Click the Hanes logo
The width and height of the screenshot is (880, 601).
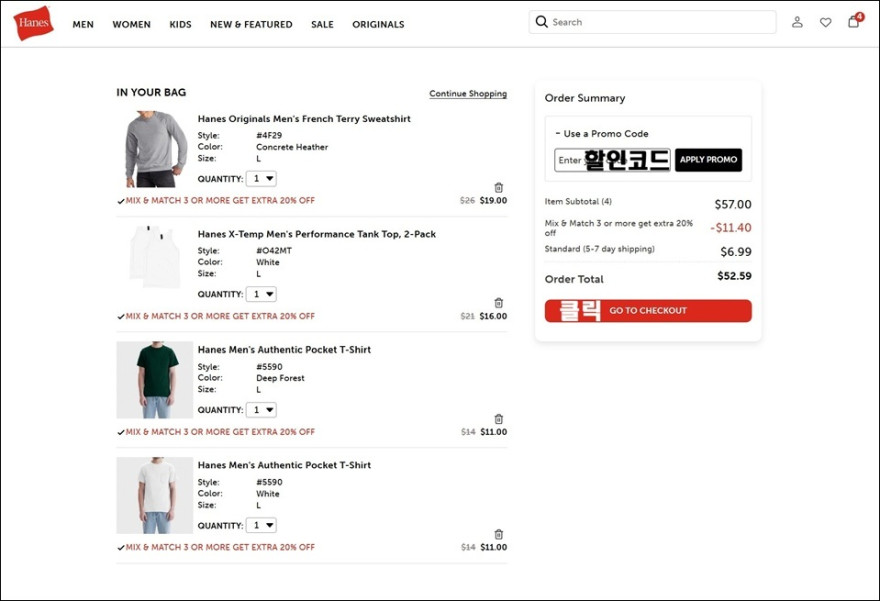tap(34, 23)
